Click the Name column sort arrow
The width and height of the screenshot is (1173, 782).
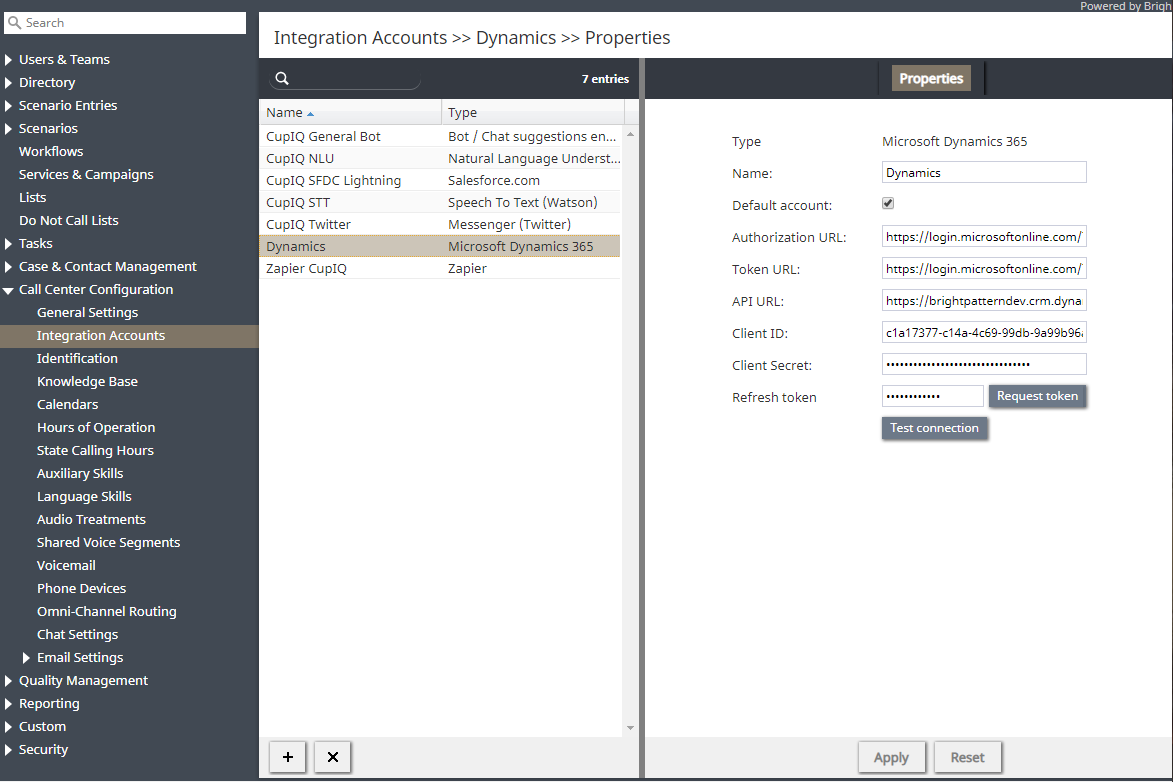pos(310,114)
